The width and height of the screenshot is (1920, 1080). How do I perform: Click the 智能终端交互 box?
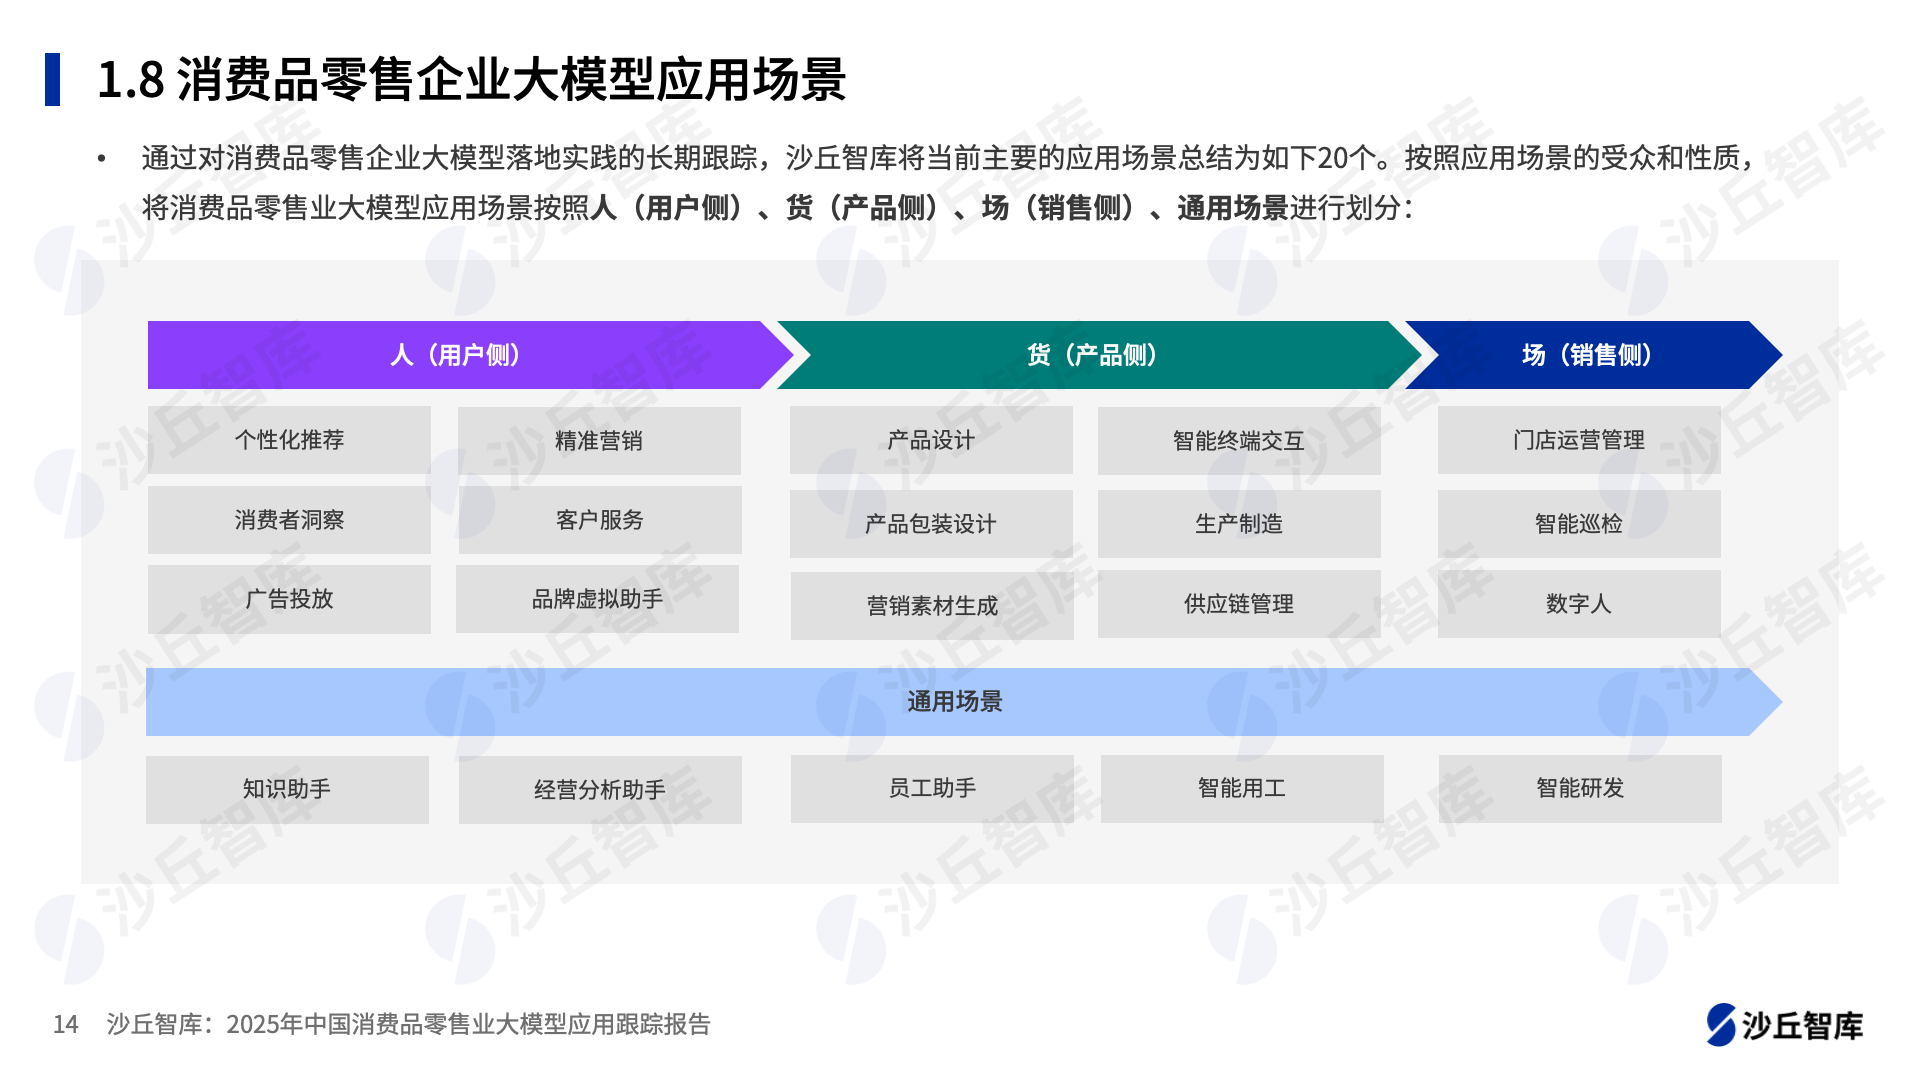1238,441
